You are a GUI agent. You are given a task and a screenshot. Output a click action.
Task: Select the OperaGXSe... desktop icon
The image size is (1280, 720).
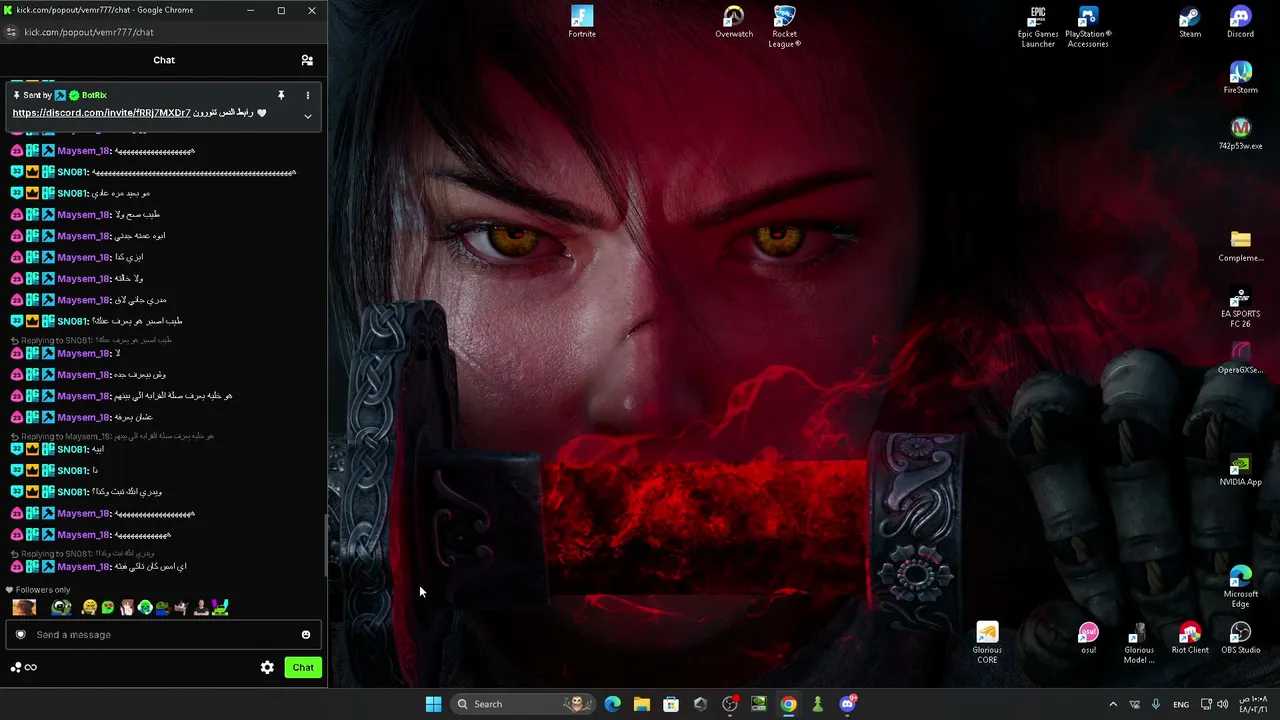click(1241, 358)
